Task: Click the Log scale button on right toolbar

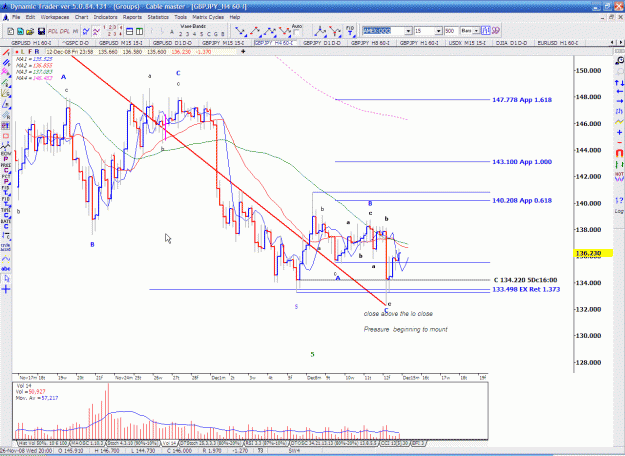Action: [x=619, y=211]
